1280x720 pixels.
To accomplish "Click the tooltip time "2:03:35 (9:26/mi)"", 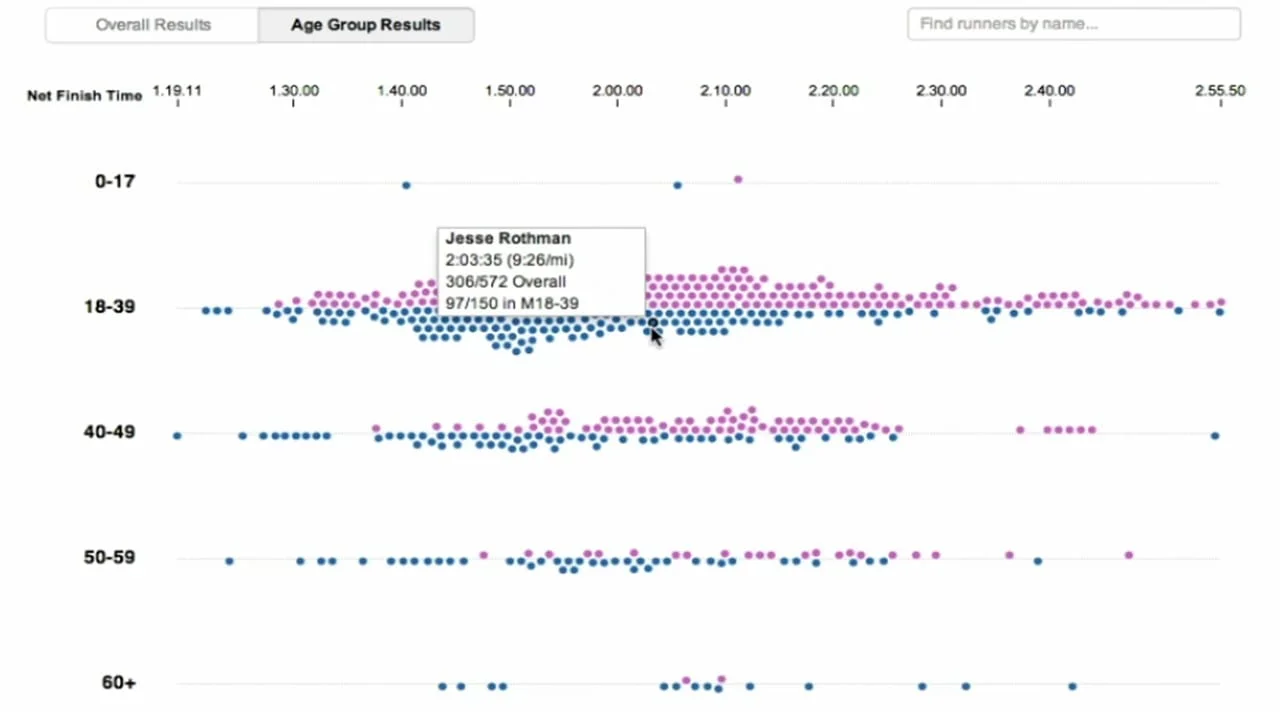I will pos(510,260).
